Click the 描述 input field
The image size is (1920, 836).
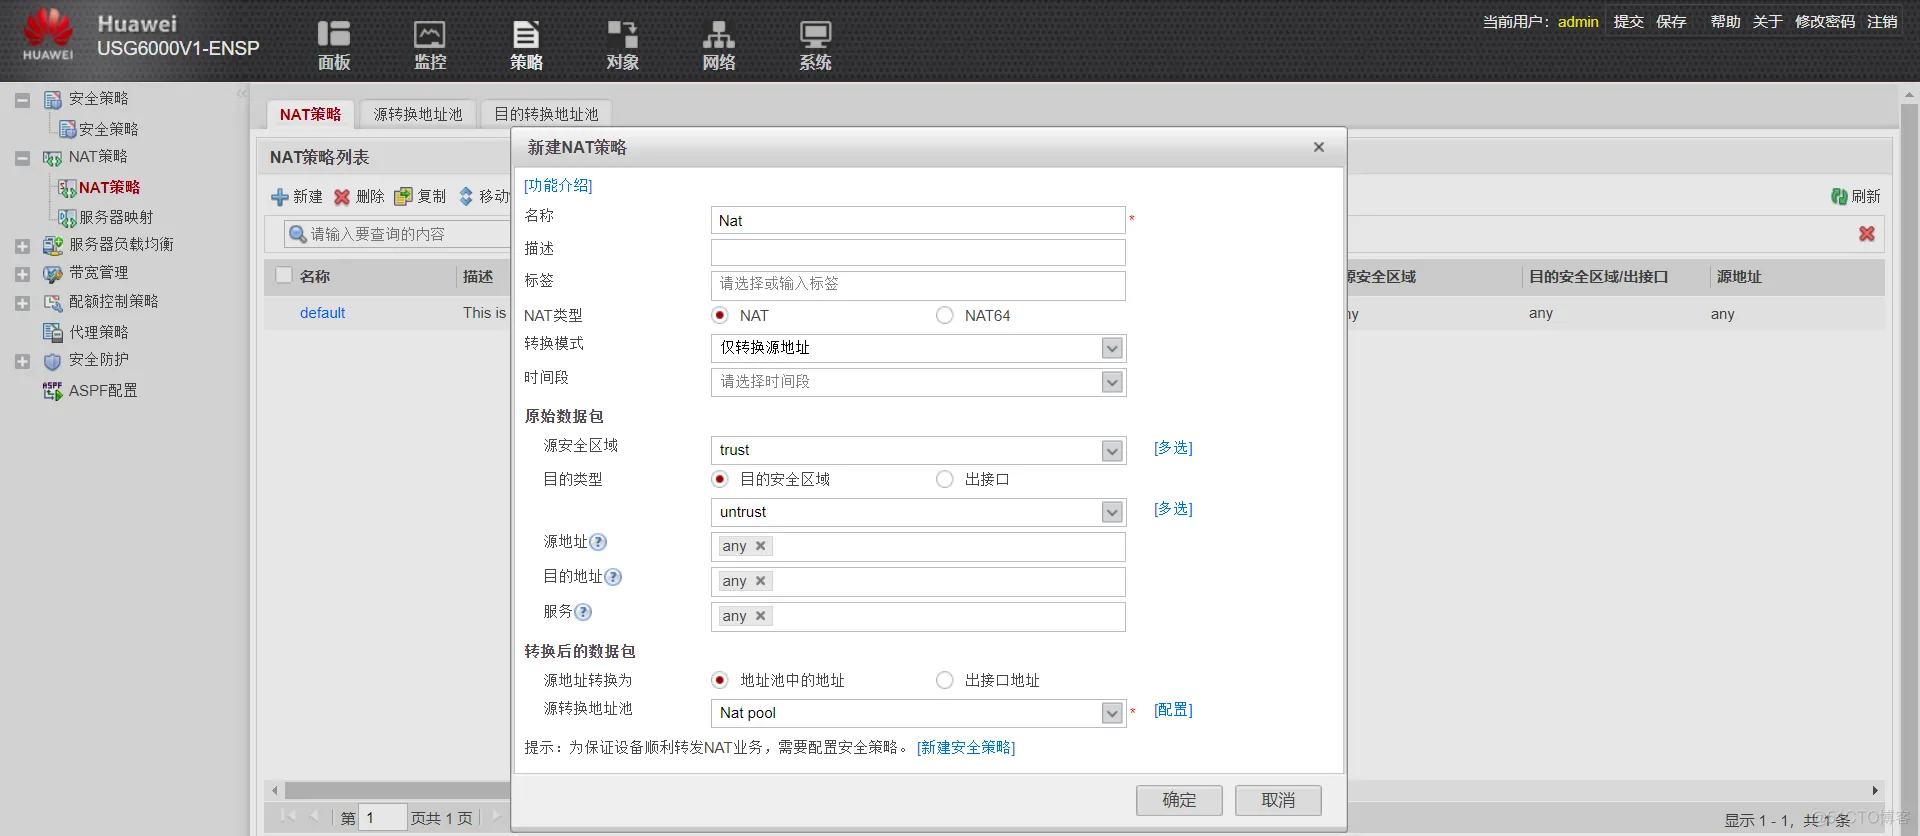[x=918, y=252]
